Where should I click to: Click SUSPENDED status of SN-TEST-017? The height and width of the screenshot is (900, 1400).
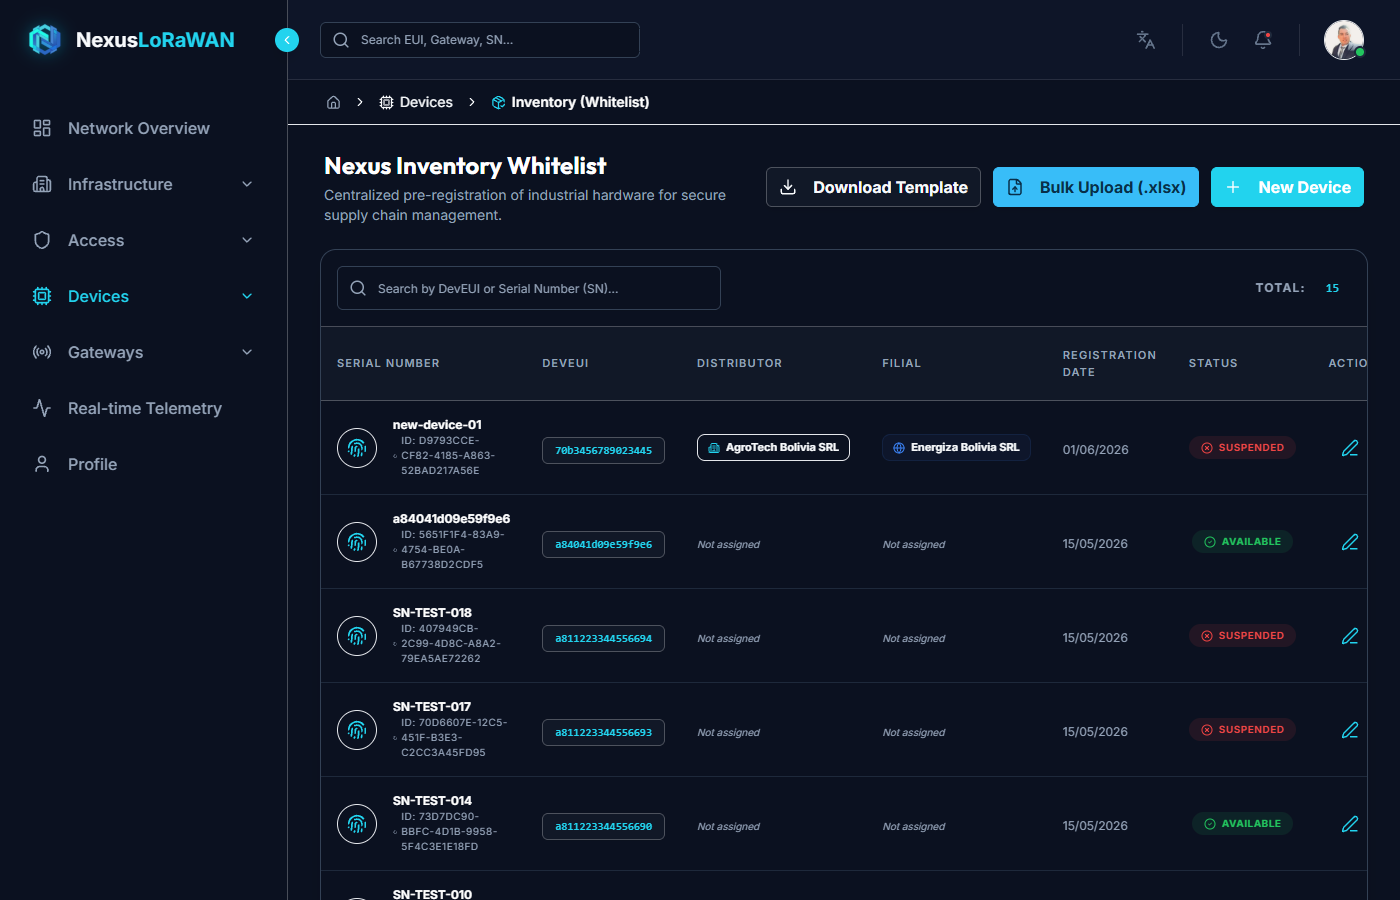coord(1242,729)
